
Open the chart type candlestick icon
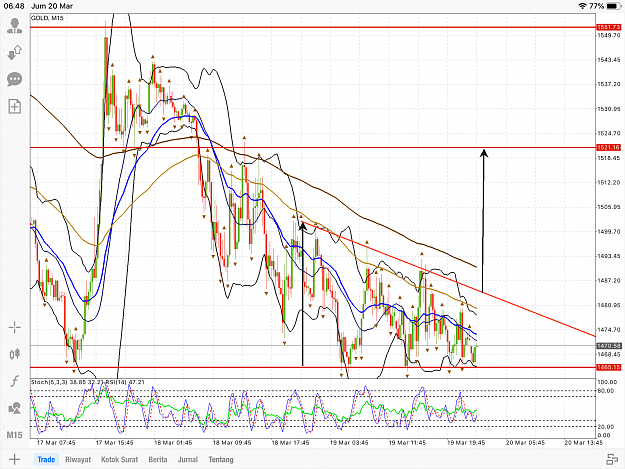pyautogui.click(x=15, y=354)
